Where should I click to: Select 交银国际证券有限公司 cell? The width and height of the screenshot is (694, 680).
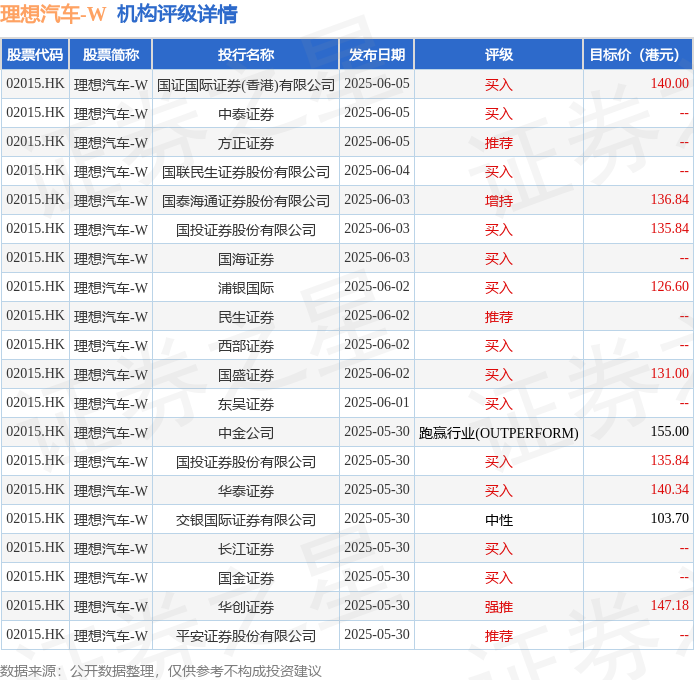[x=246, y=520]
